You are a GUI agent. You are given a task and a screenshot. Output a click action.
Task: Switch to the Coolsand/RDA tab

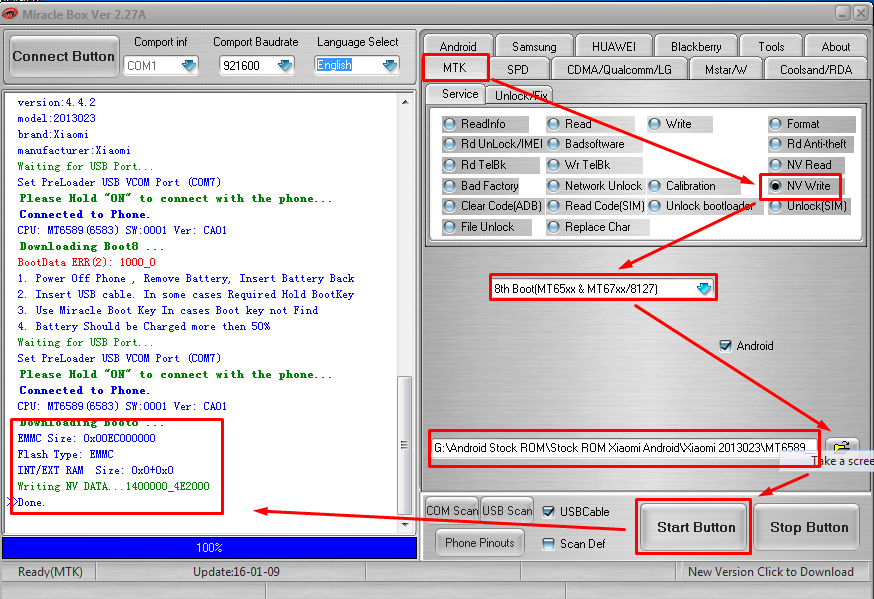click(x=815, y=70)
